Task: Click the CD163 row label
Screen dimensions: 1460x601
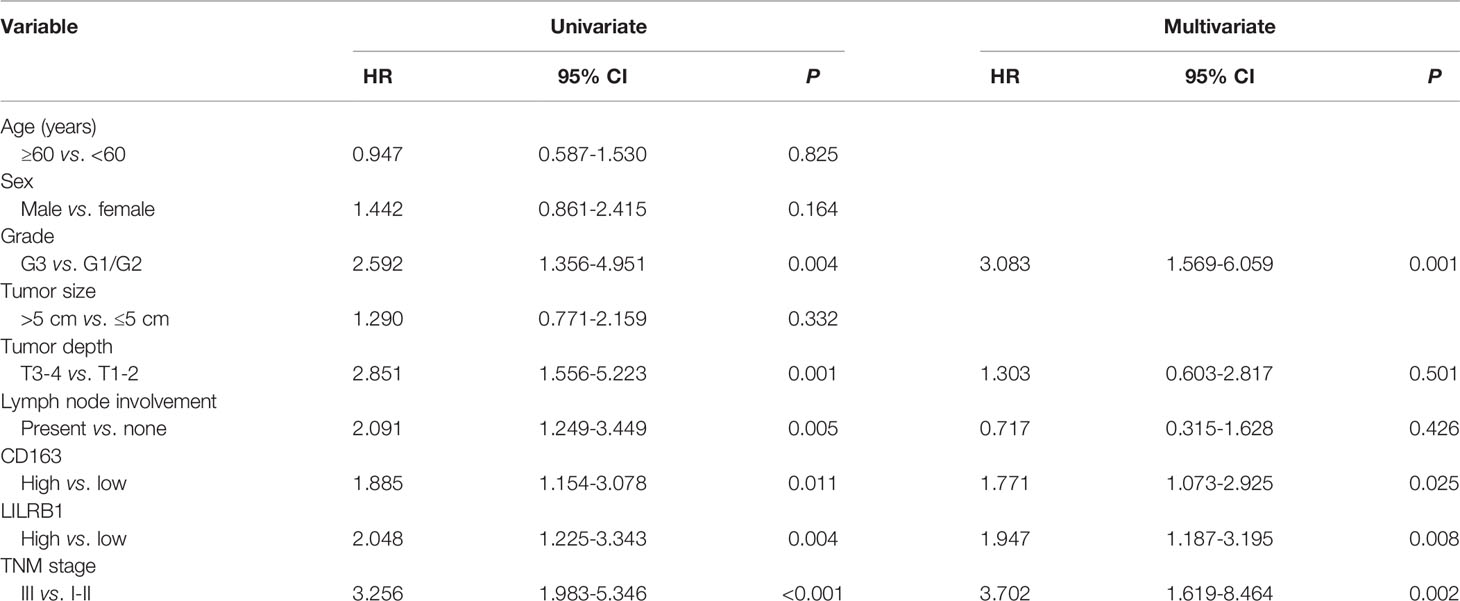Action: click(24, 456)
